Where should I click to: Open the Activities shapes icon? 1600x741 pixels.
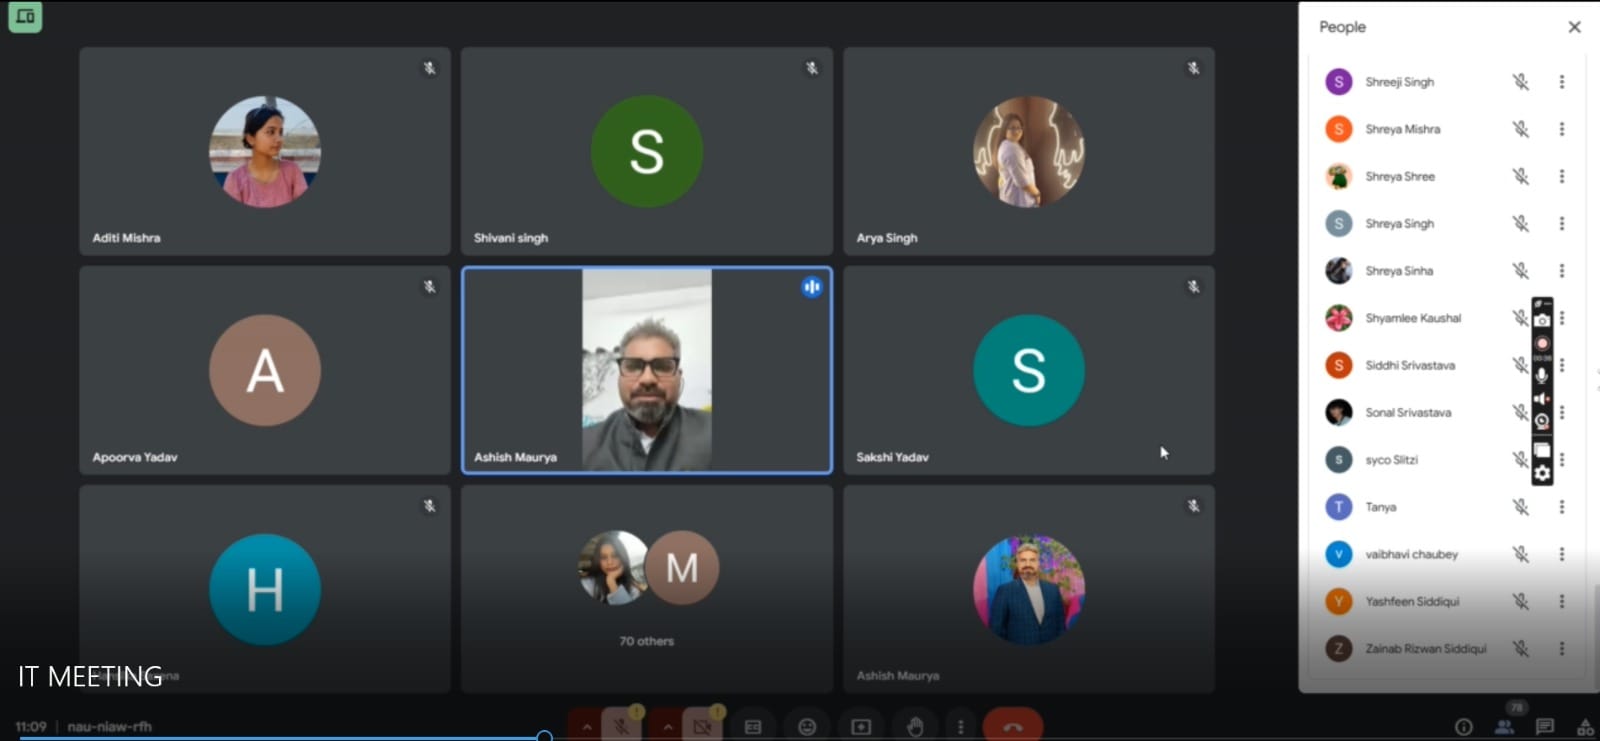pos(1585,727)
